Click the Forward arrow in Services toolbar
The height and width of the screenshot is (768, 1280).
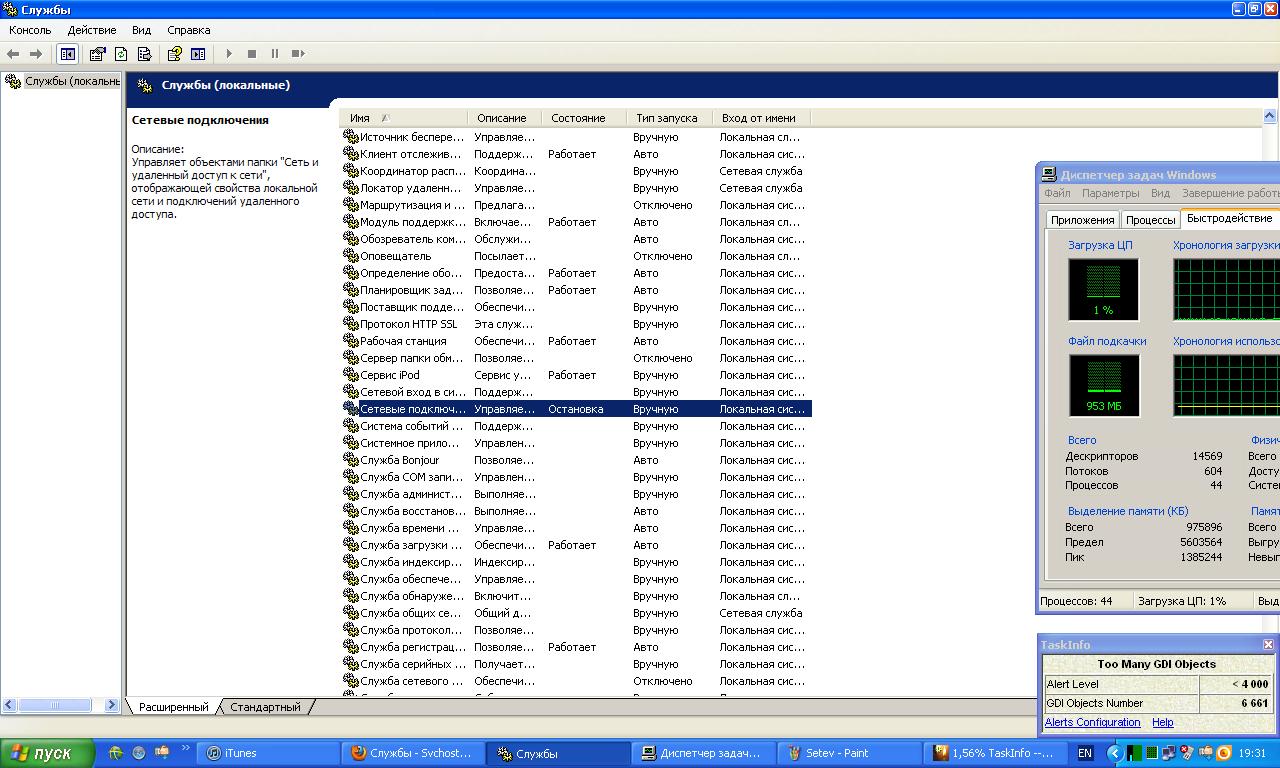coord(36,54)
